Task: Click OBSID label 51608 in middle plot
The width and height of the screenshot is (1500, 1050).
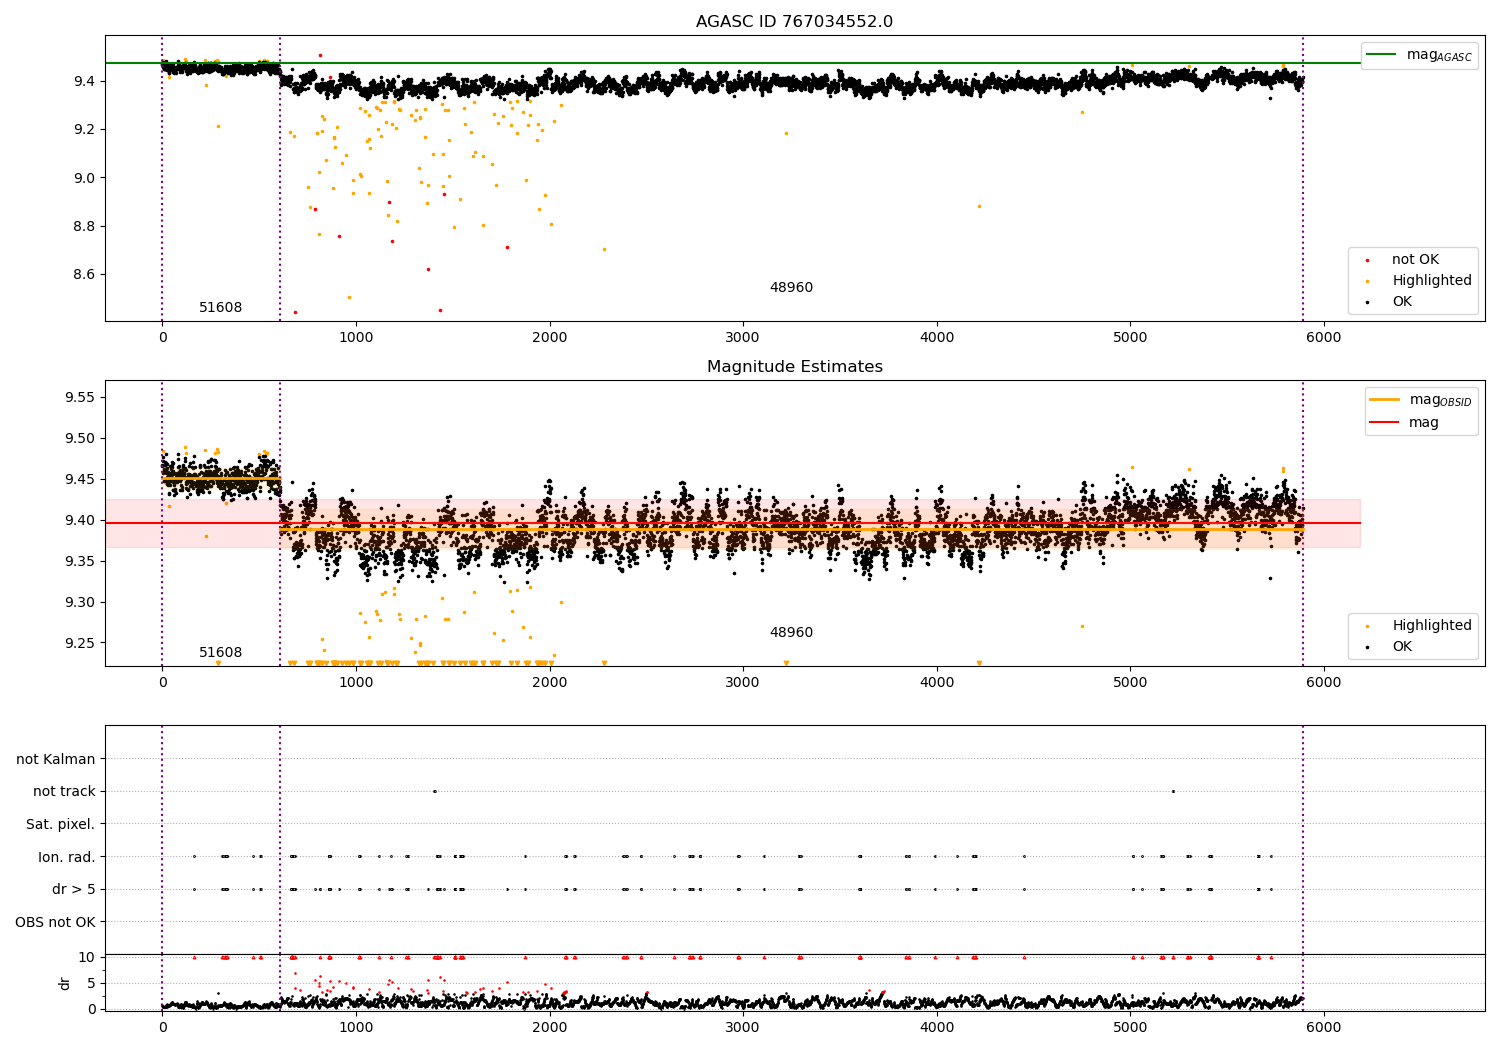Action: (x=220, y=653)
